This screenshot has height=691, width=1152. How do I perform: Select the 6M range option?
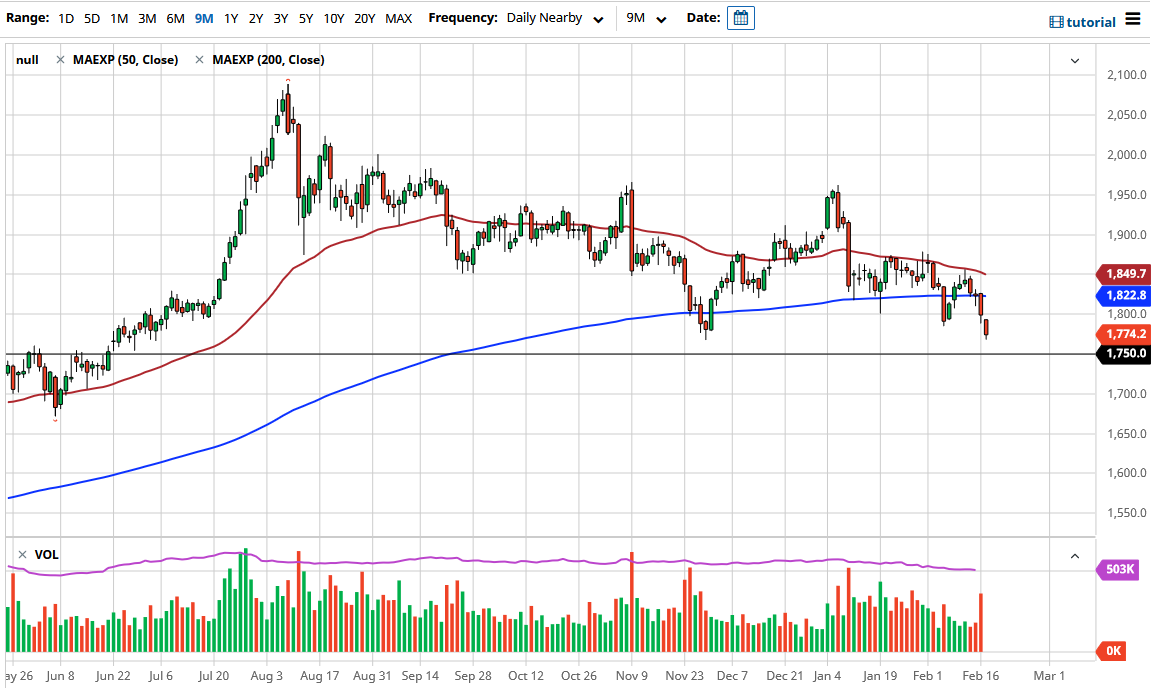[x=176, y=18]
